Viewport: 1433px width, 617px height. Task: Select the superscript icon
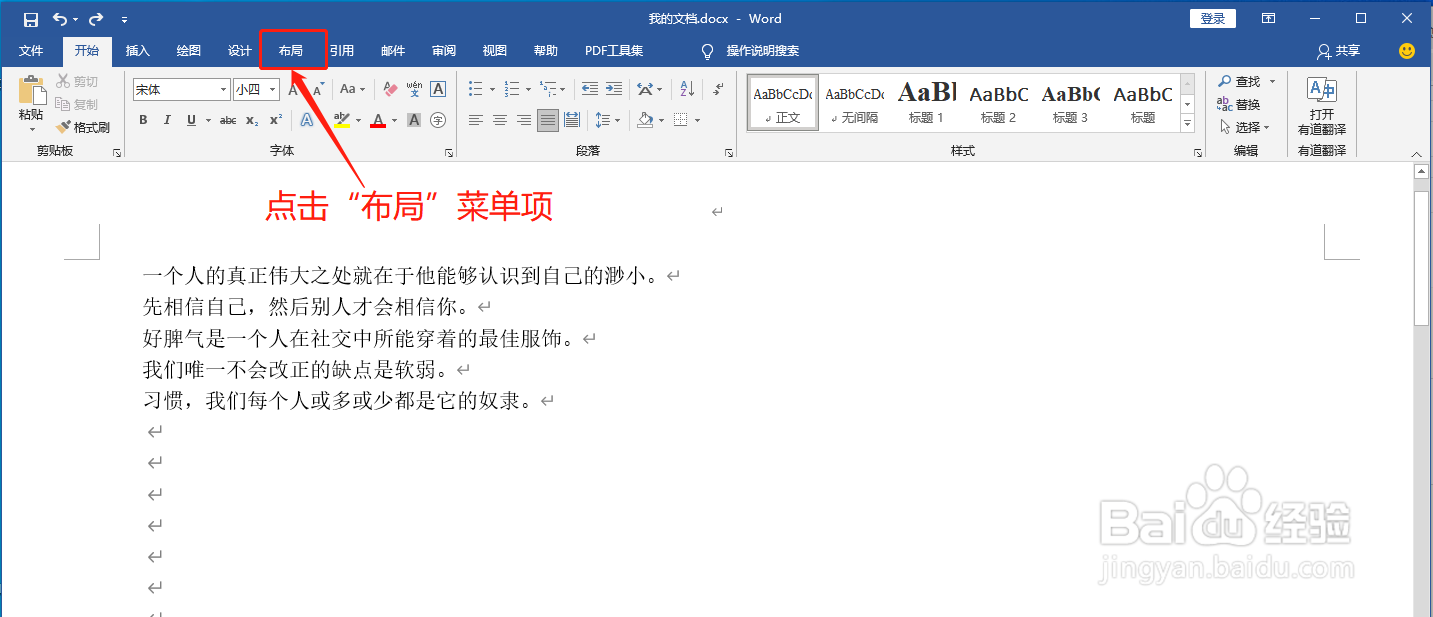276,120
